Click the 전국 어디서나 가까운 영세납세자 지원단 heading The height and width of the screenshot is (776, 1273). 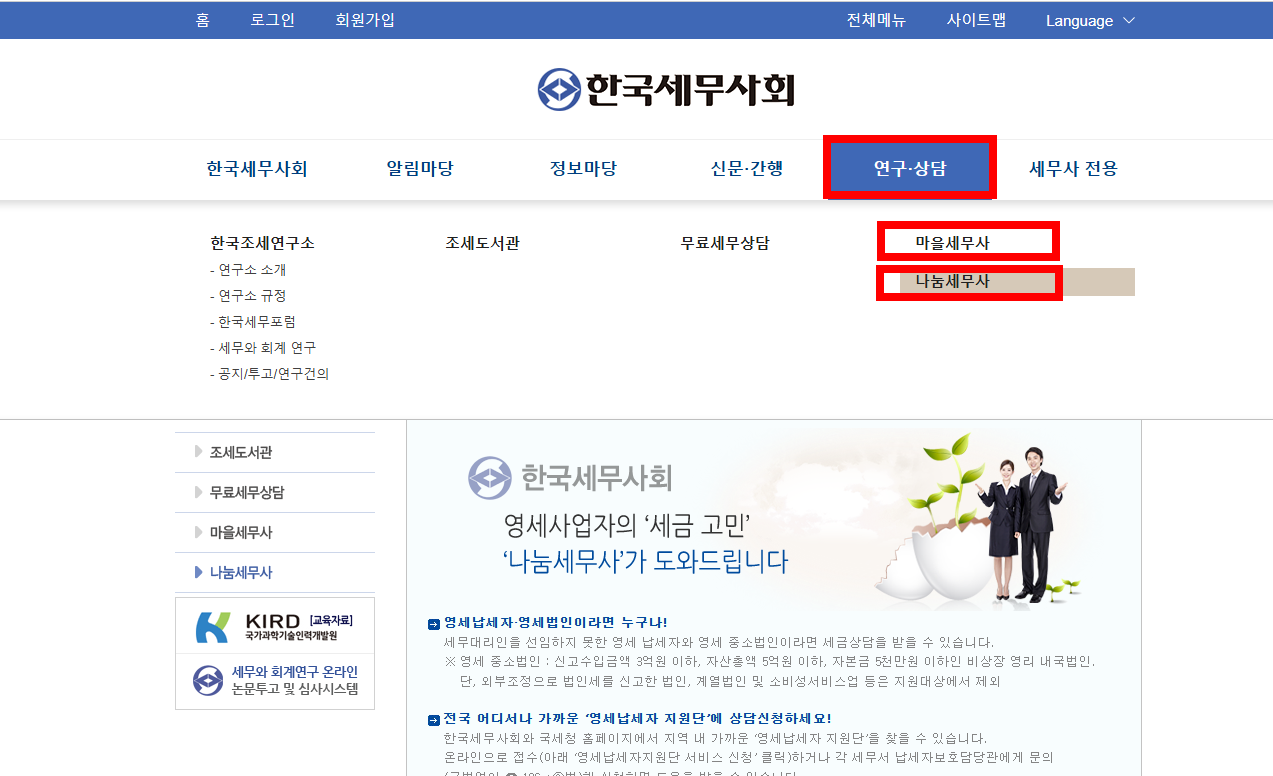coord(637,719)
